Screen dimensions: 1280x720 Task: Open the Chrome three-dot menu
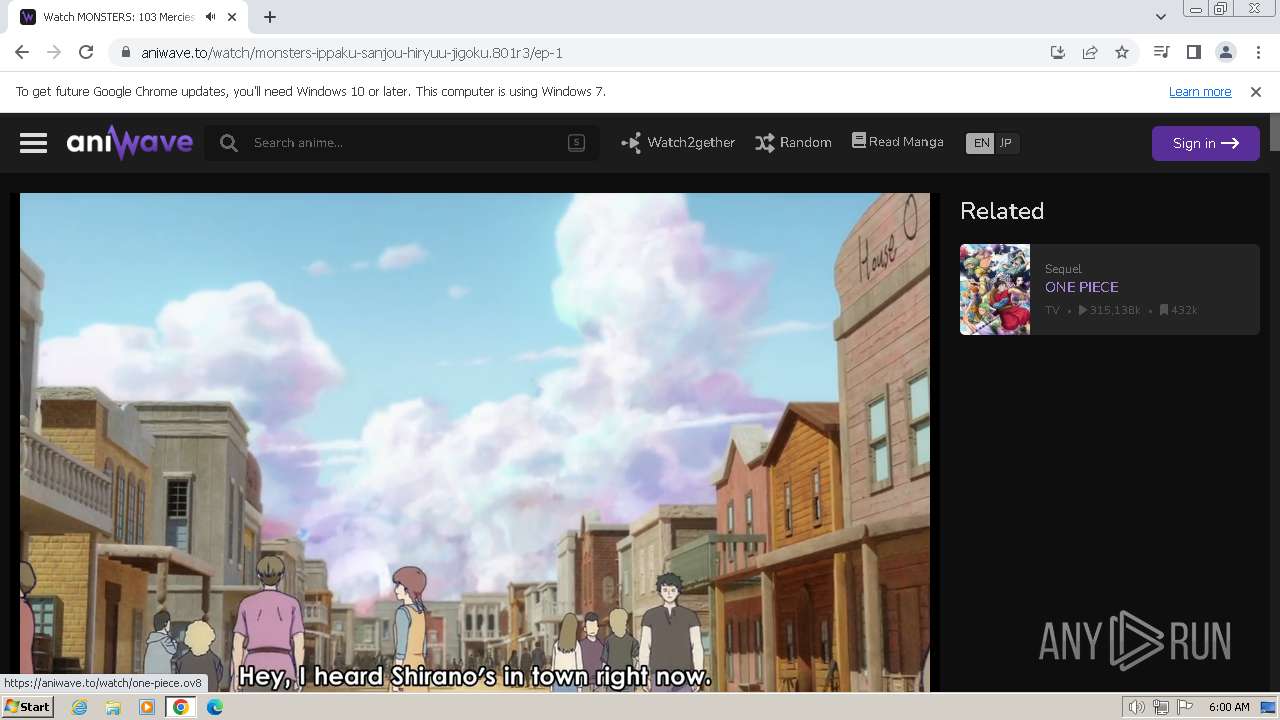tap(1257, 53)
